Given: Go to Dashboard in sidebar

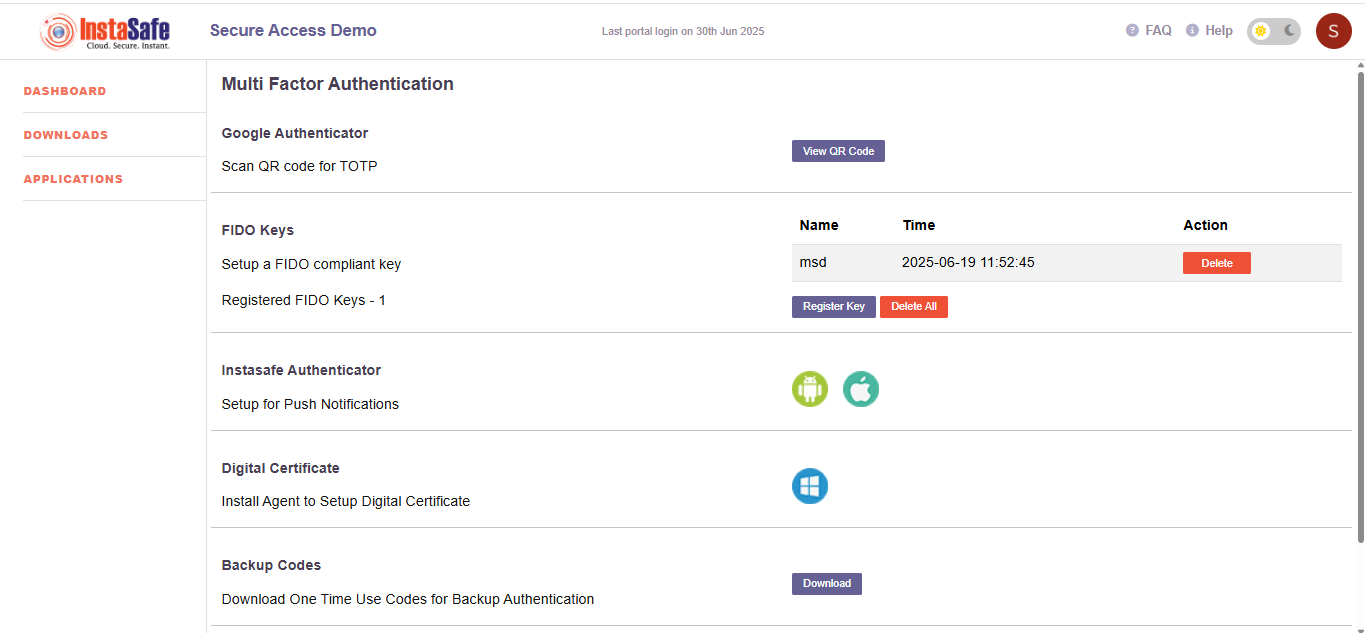Looking at the screenshot, I should 65,91.
